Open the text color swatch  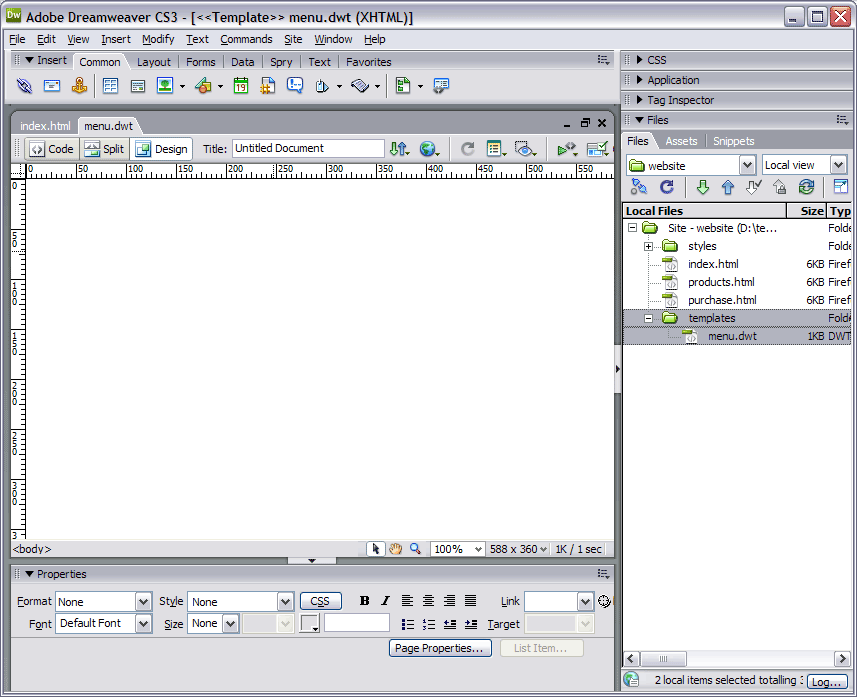click(310, 623)
